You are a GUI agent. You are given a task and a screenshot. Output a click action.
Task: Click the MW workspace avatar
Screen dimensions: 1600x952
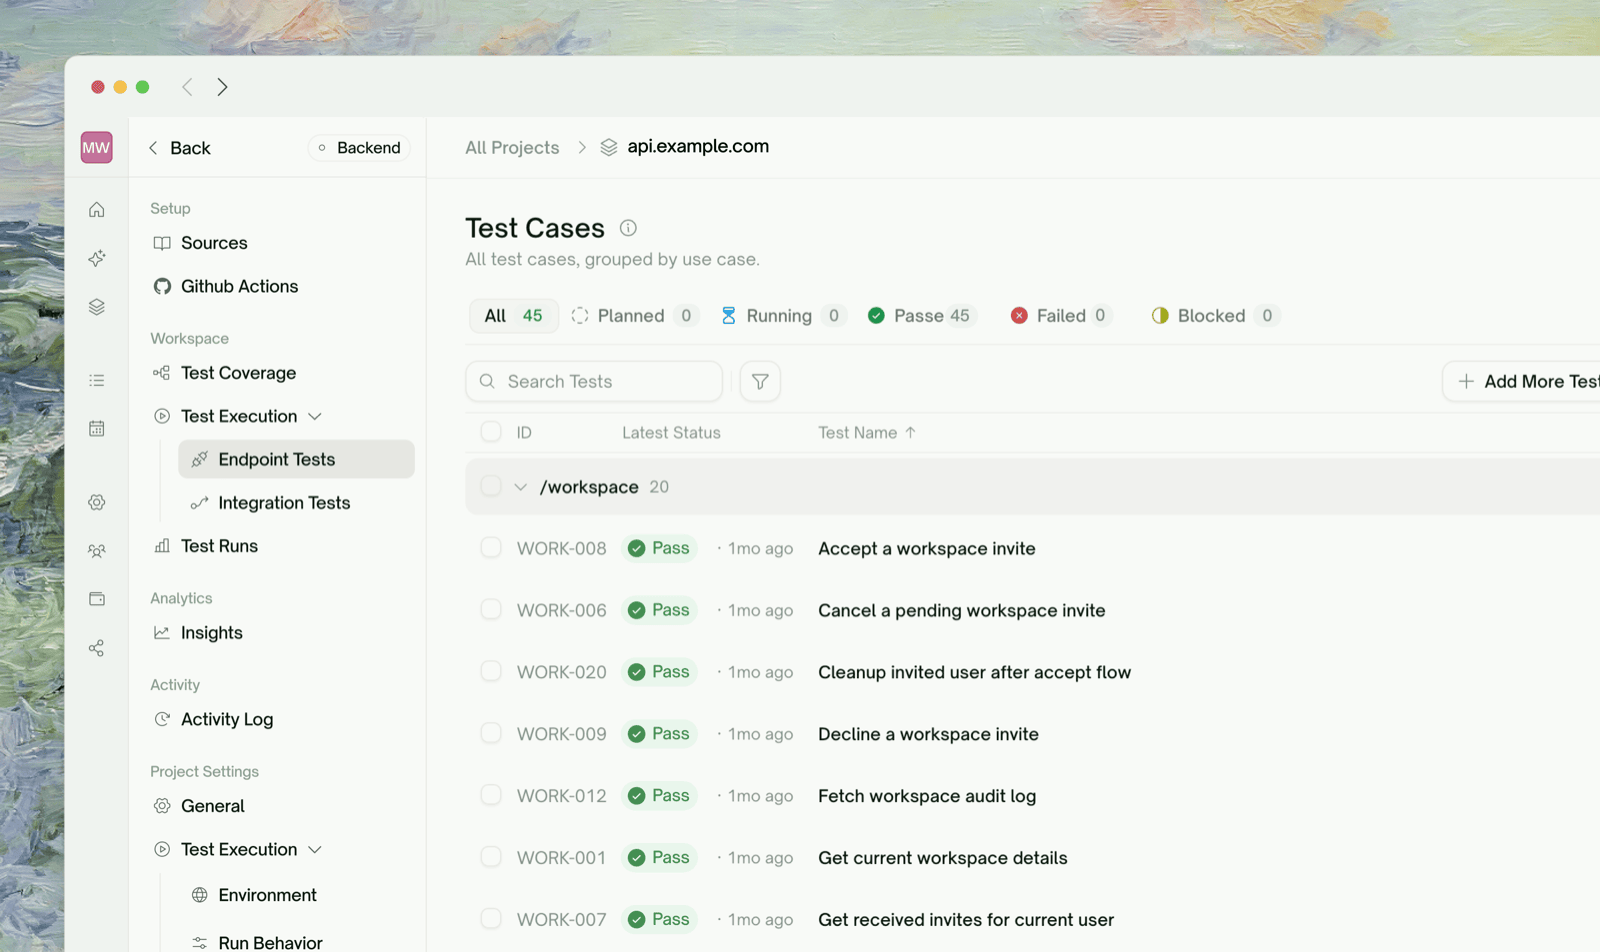pos(97,148)
